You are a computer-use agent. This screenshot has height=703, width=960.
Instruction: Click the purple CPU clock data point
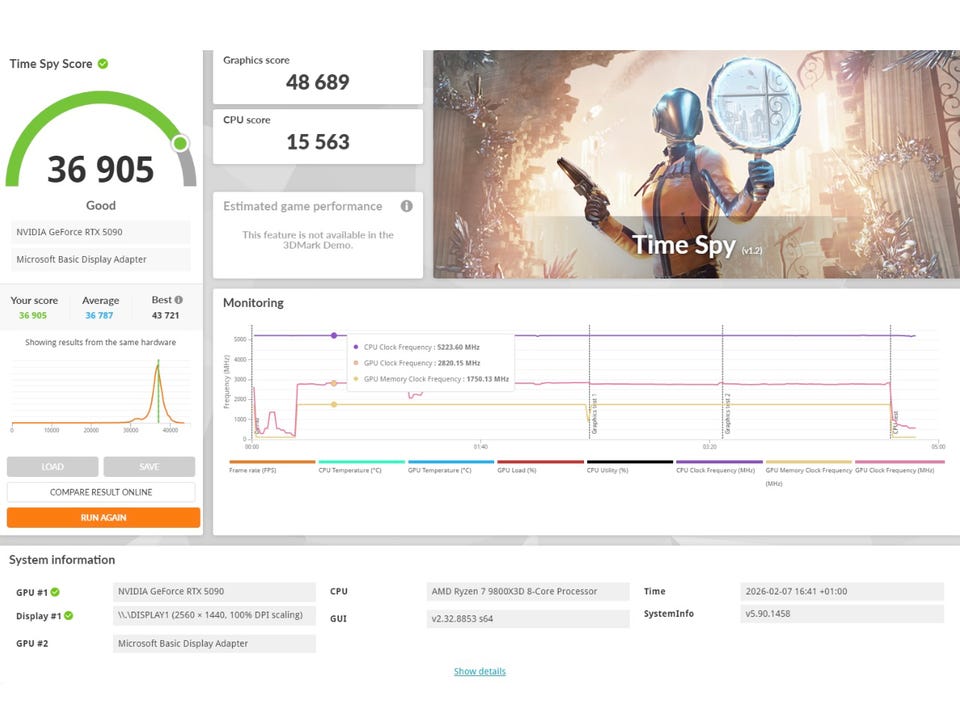(x=334, y=336)
